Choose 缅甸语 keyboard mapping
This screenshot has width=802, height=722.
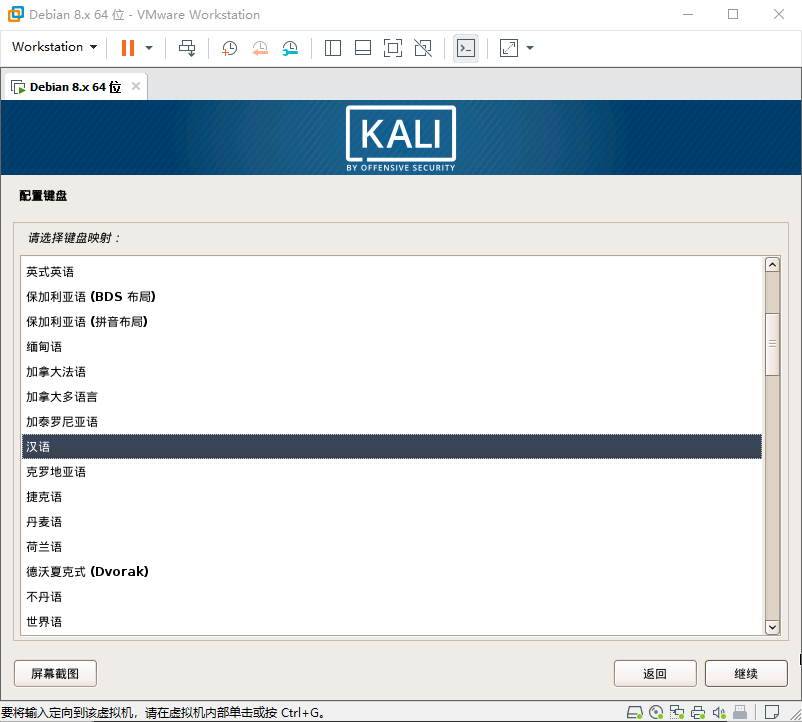pos(392,347)
